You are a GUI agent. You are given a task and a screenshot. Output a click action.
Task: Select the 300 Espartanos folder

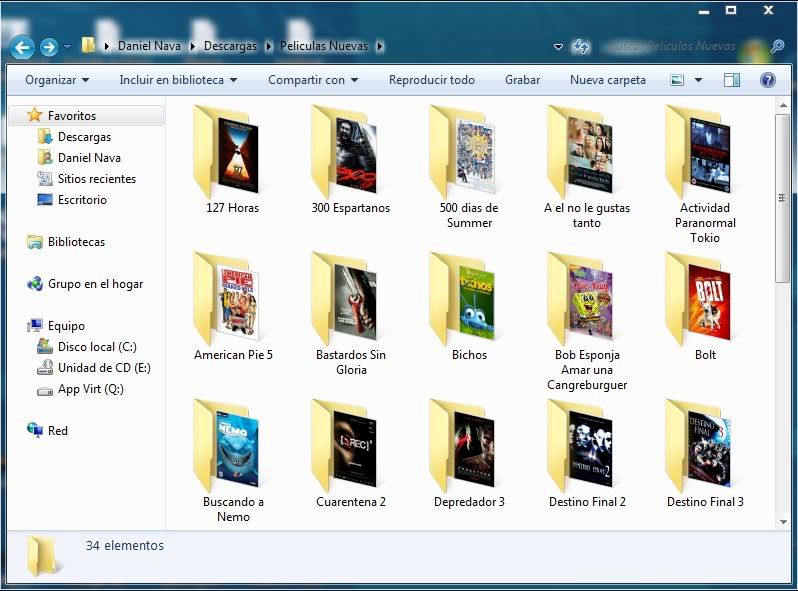351,159
